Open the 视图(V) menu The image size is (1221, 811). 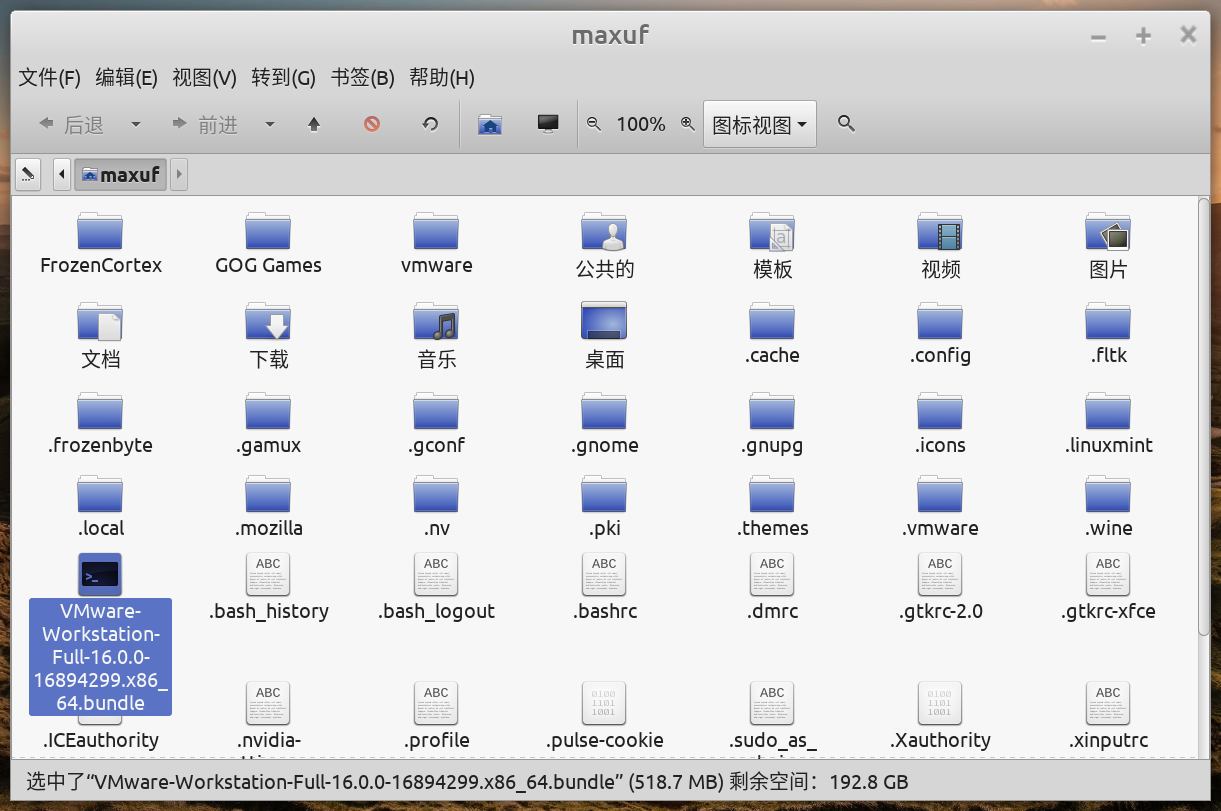(204, 77)
